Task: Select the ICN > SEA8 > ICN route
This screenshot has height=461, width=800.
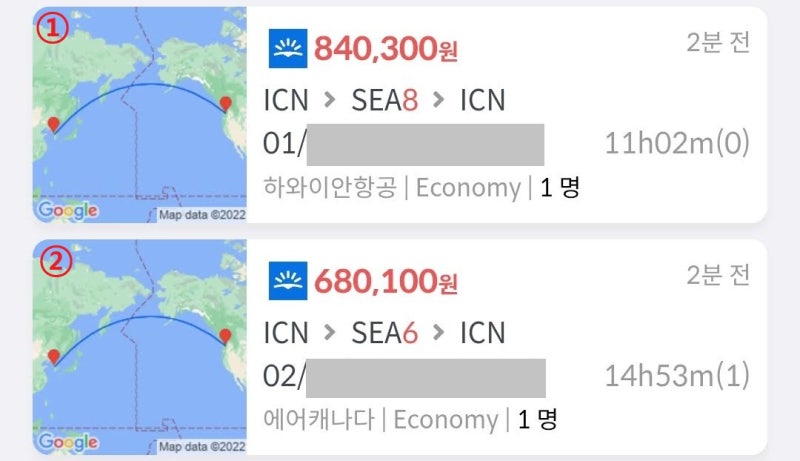Action: [384, 100]
